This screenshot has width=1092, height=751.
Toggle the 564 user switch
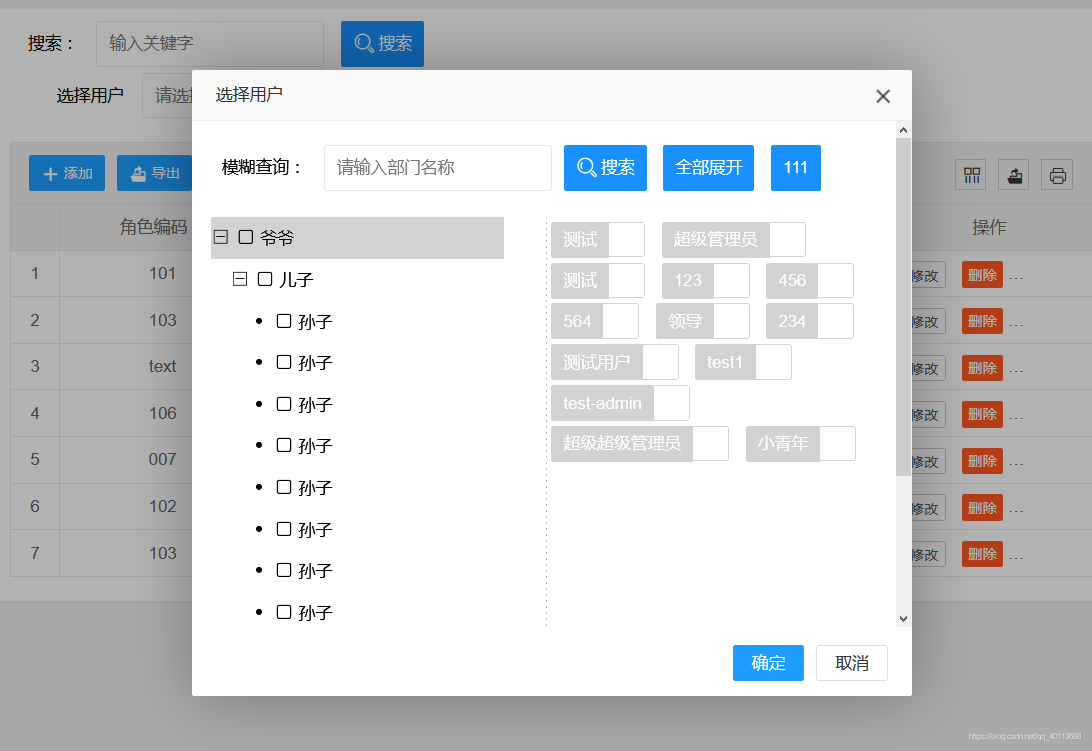pyautogui.click(x=595, y=321)
